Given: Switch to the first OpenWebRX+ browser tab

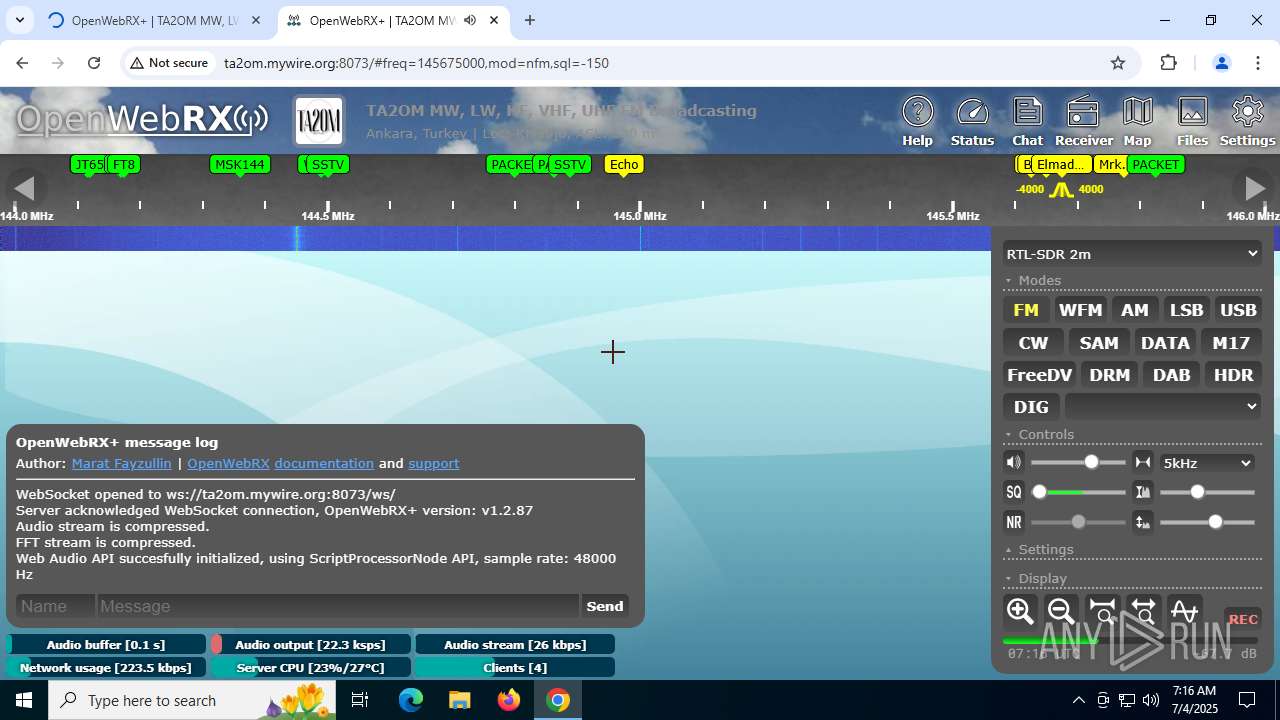Looking at the screenshot, I should click(153, 20).
